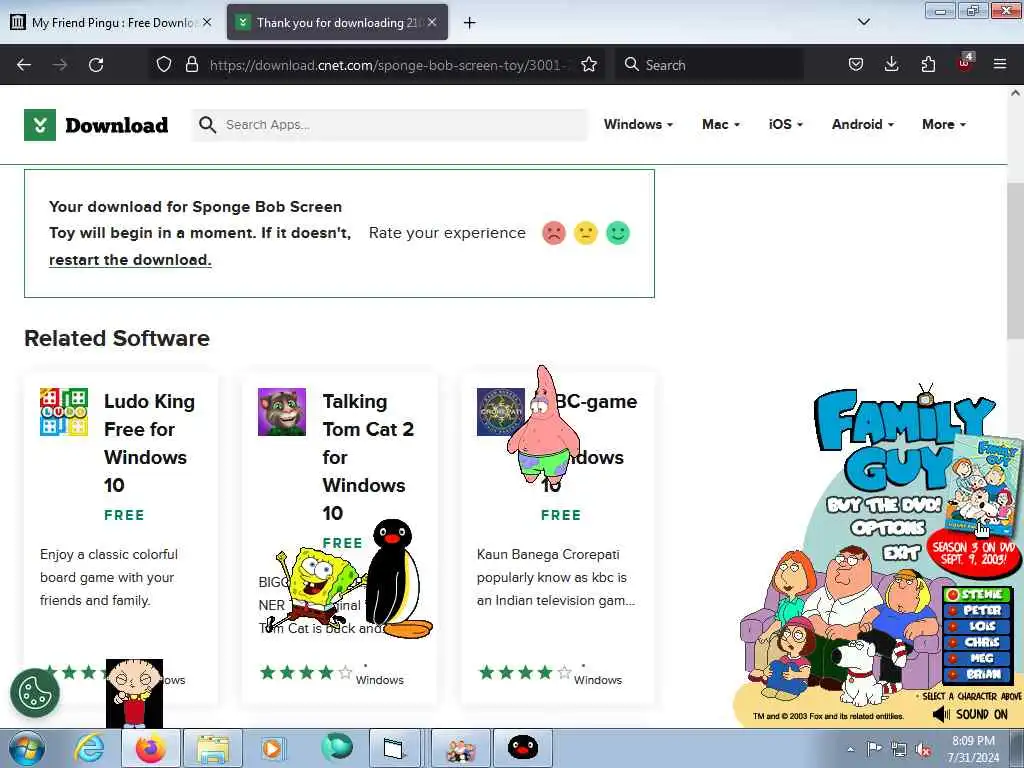
Task: Rate experience with the yellow neutral face
Action: point(586,233)
